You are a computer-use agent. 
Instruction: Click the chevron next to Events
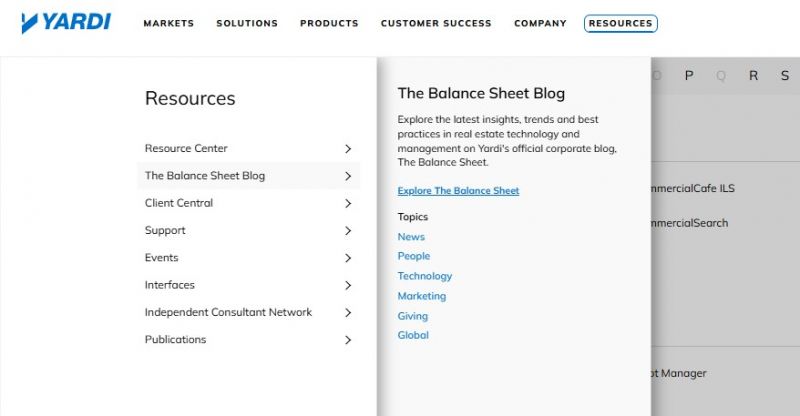[348, 258]
